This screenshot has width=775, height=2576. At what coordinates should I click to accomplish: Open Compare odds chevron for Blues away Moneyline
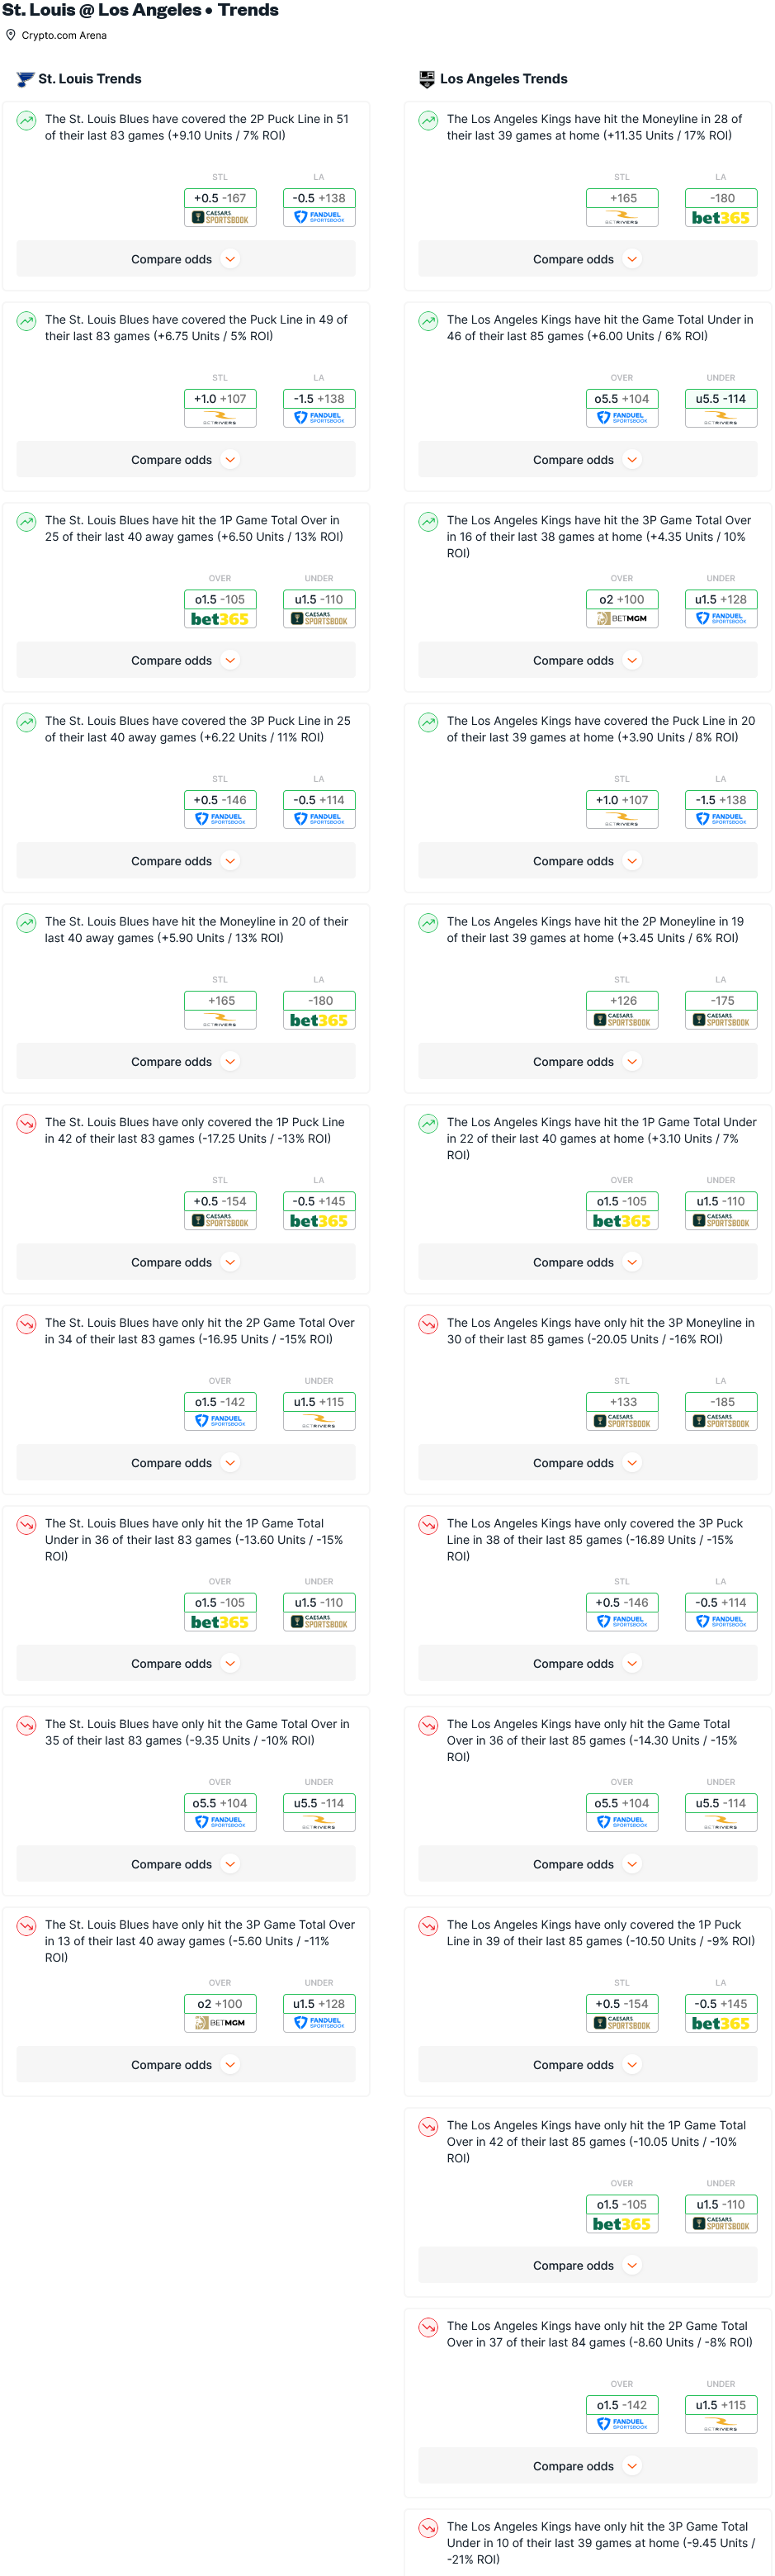tap(231, 1062)
